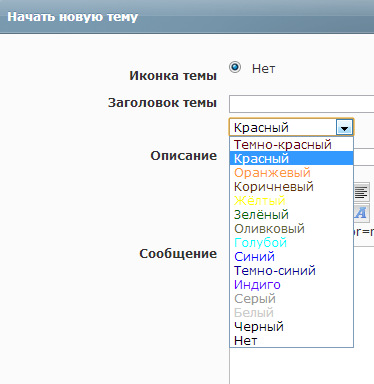Pick the "Серый" color option

(x=291, y=298)
